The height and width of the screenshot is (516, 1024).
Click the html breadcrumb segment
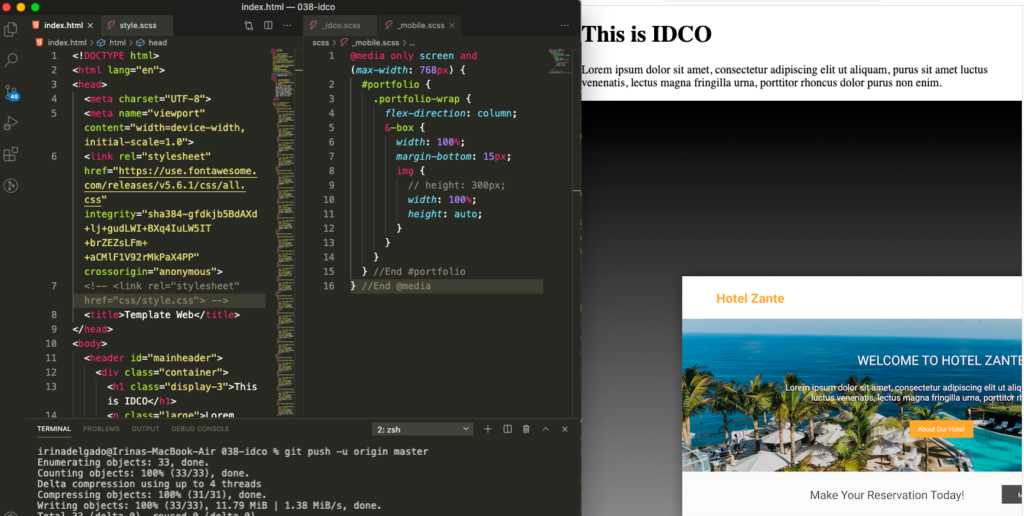click(x=117, y=42)
